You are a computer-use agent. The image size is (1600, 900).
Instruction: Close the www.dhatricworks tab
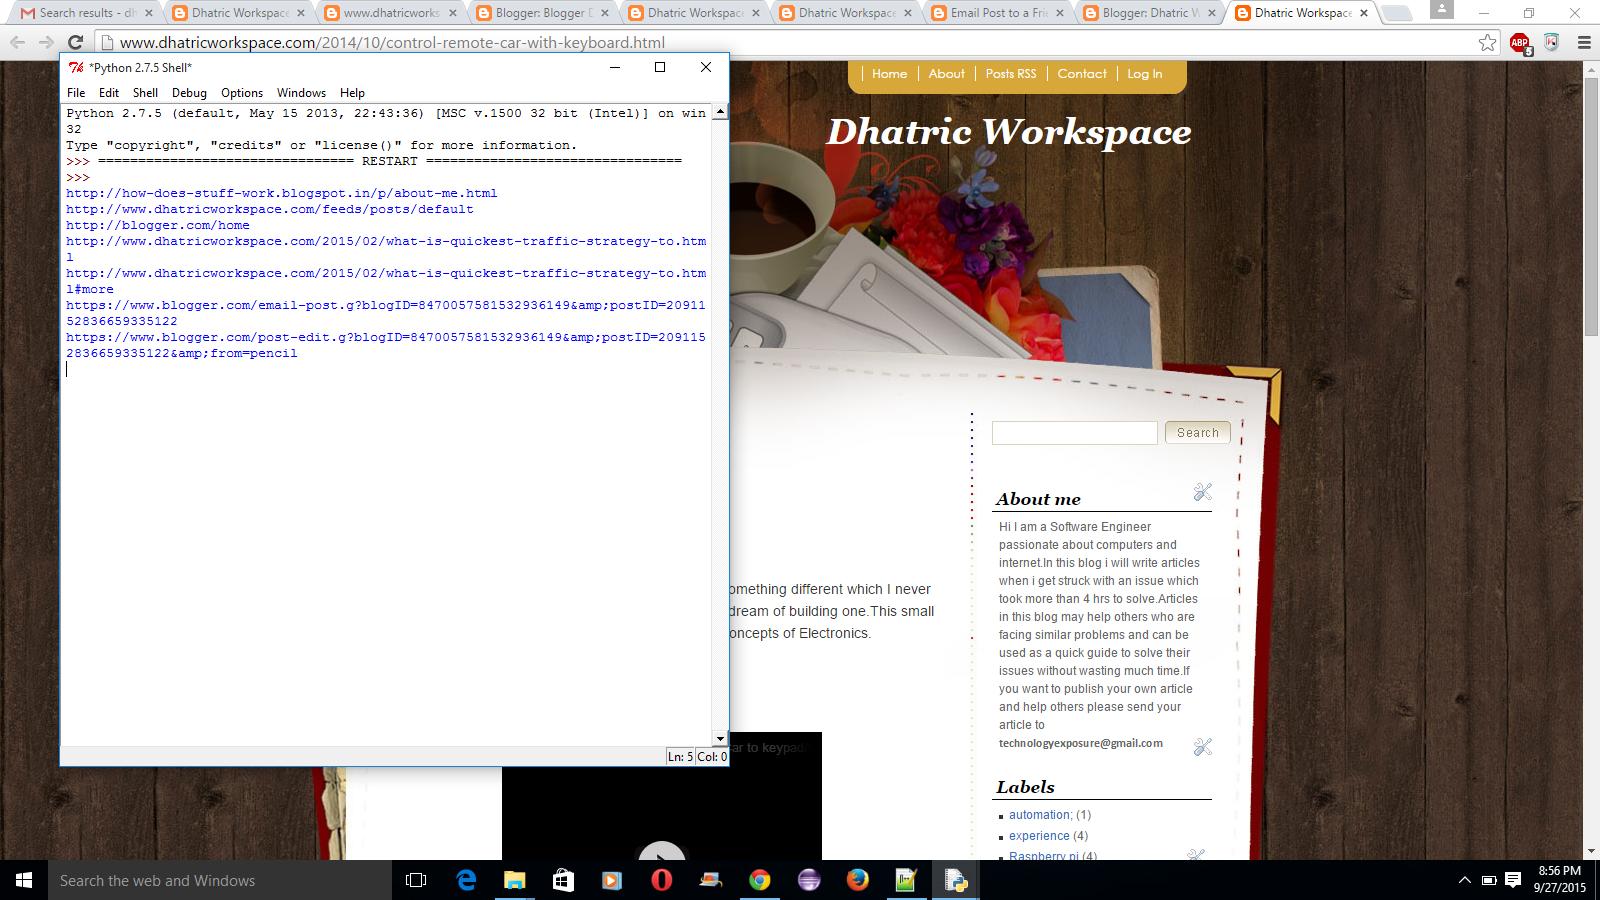coord(453,13)
